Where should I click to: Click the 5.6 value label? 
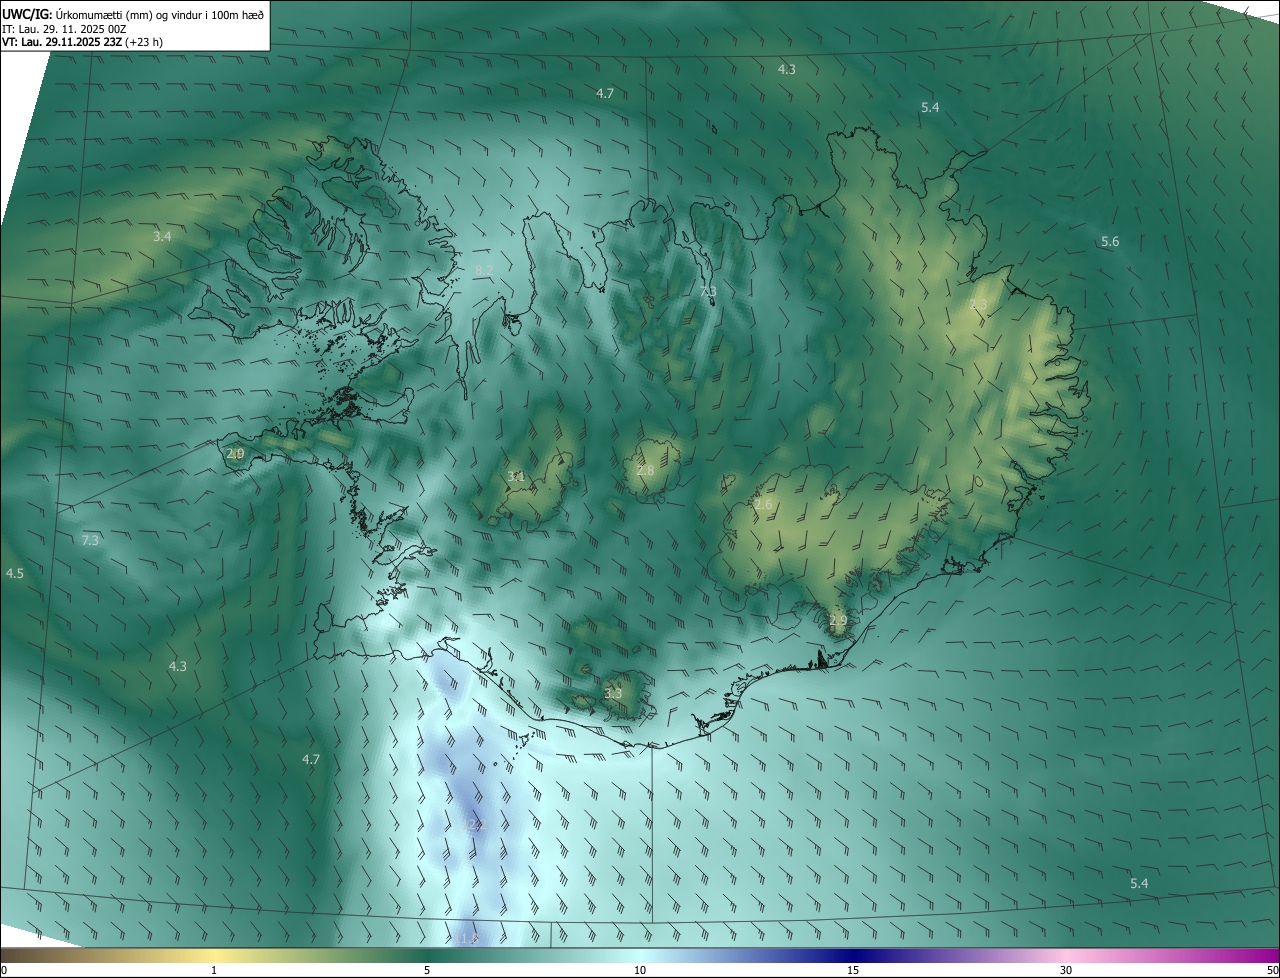1110,242
